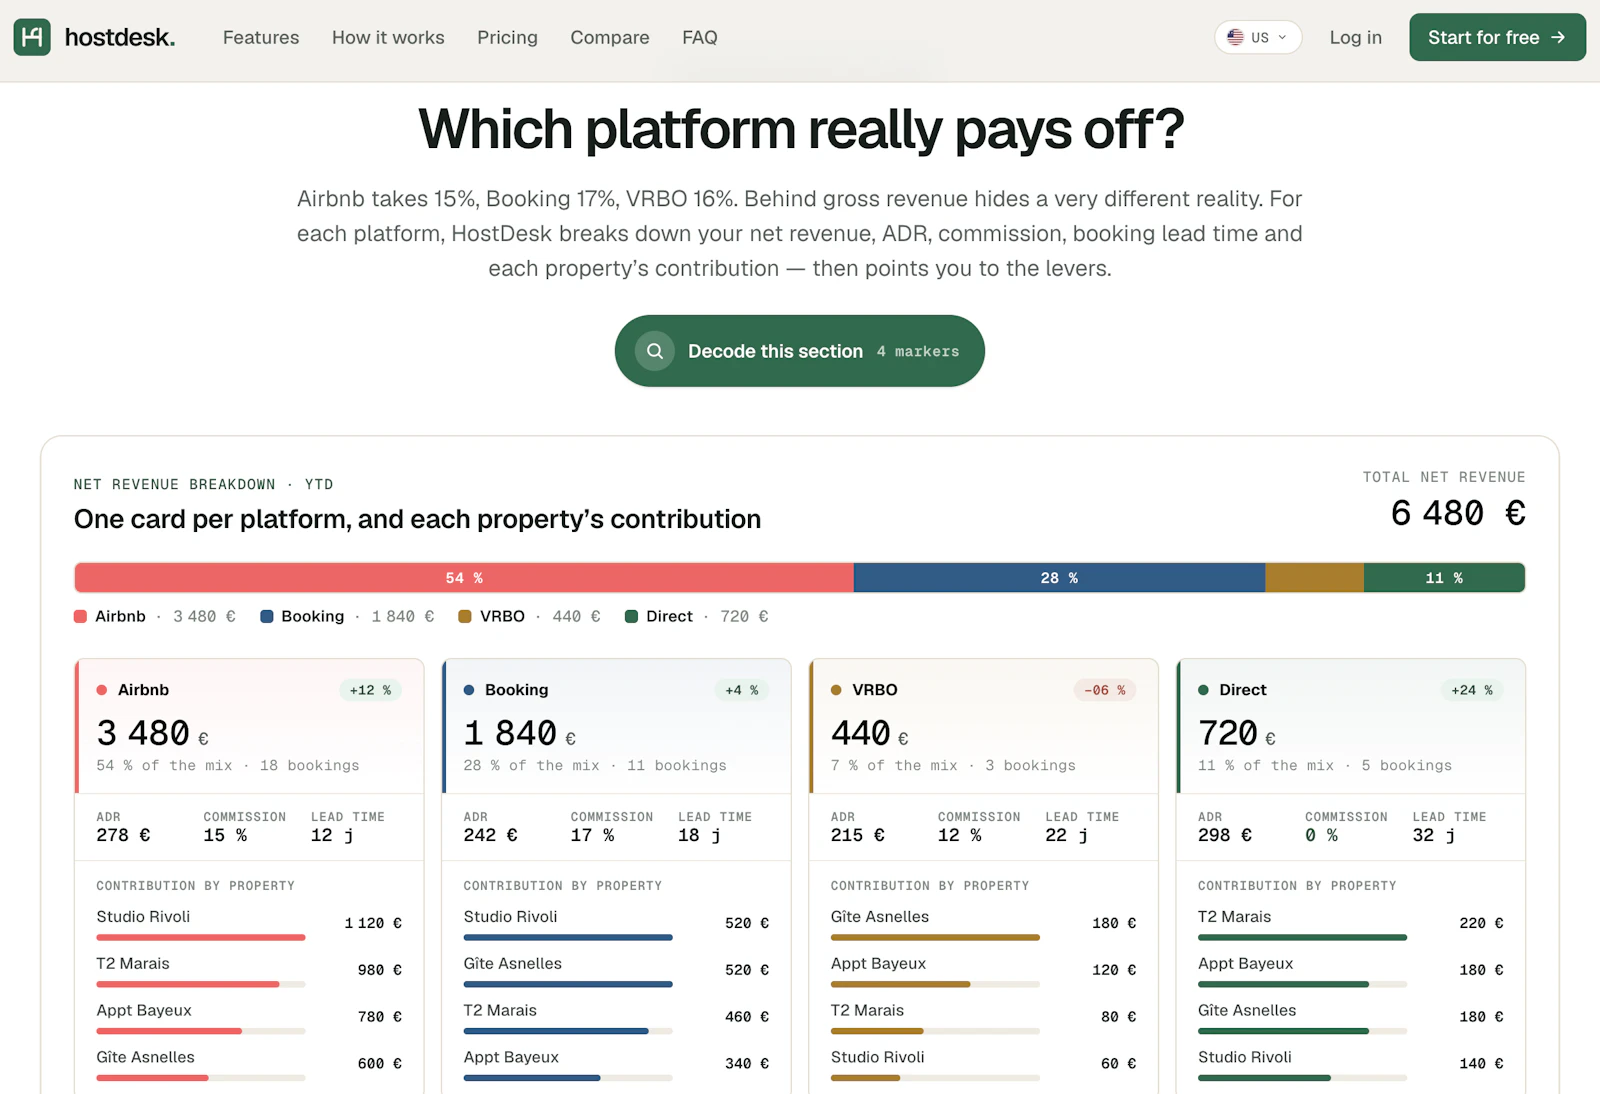
Task: Click 18 bookings text on Airbnb card
Action: (x=309, y=765)
